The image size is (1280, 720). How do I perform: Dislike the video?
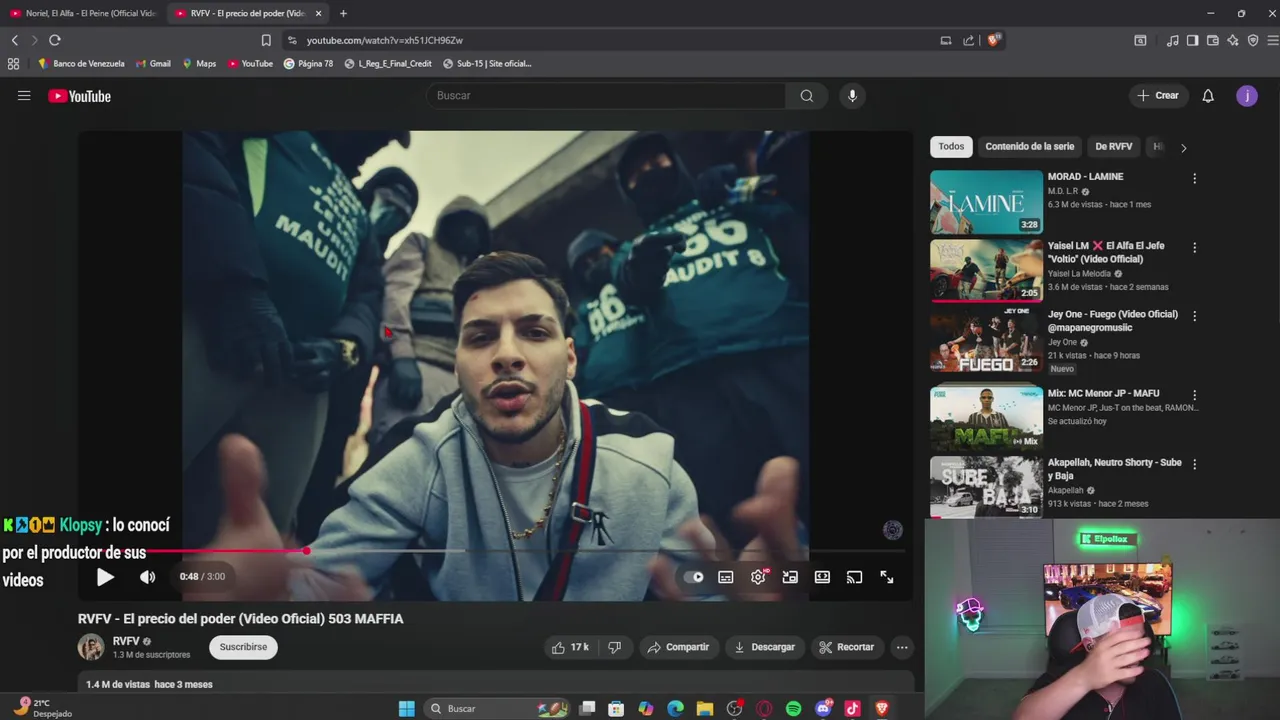(615, 647)
